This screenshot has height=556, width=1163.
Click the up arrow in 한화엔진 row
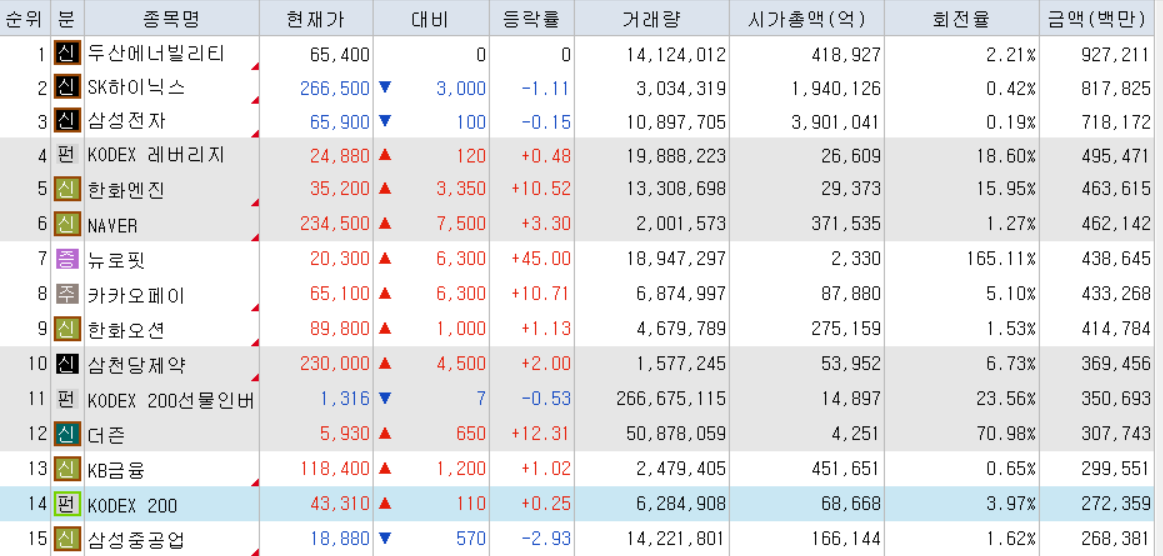pyautogui.click(x=384, y=189)
